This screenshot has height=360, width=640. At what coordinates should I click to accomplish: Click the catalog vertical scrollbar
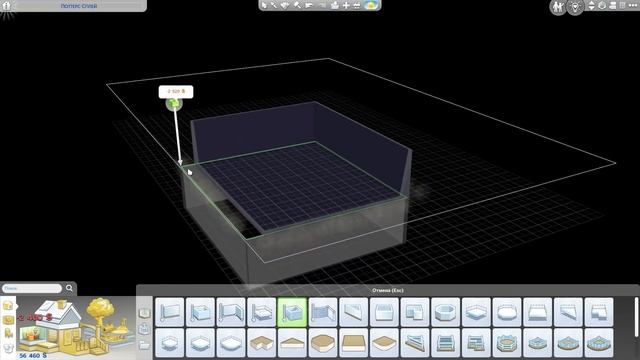tap(636, 318)
